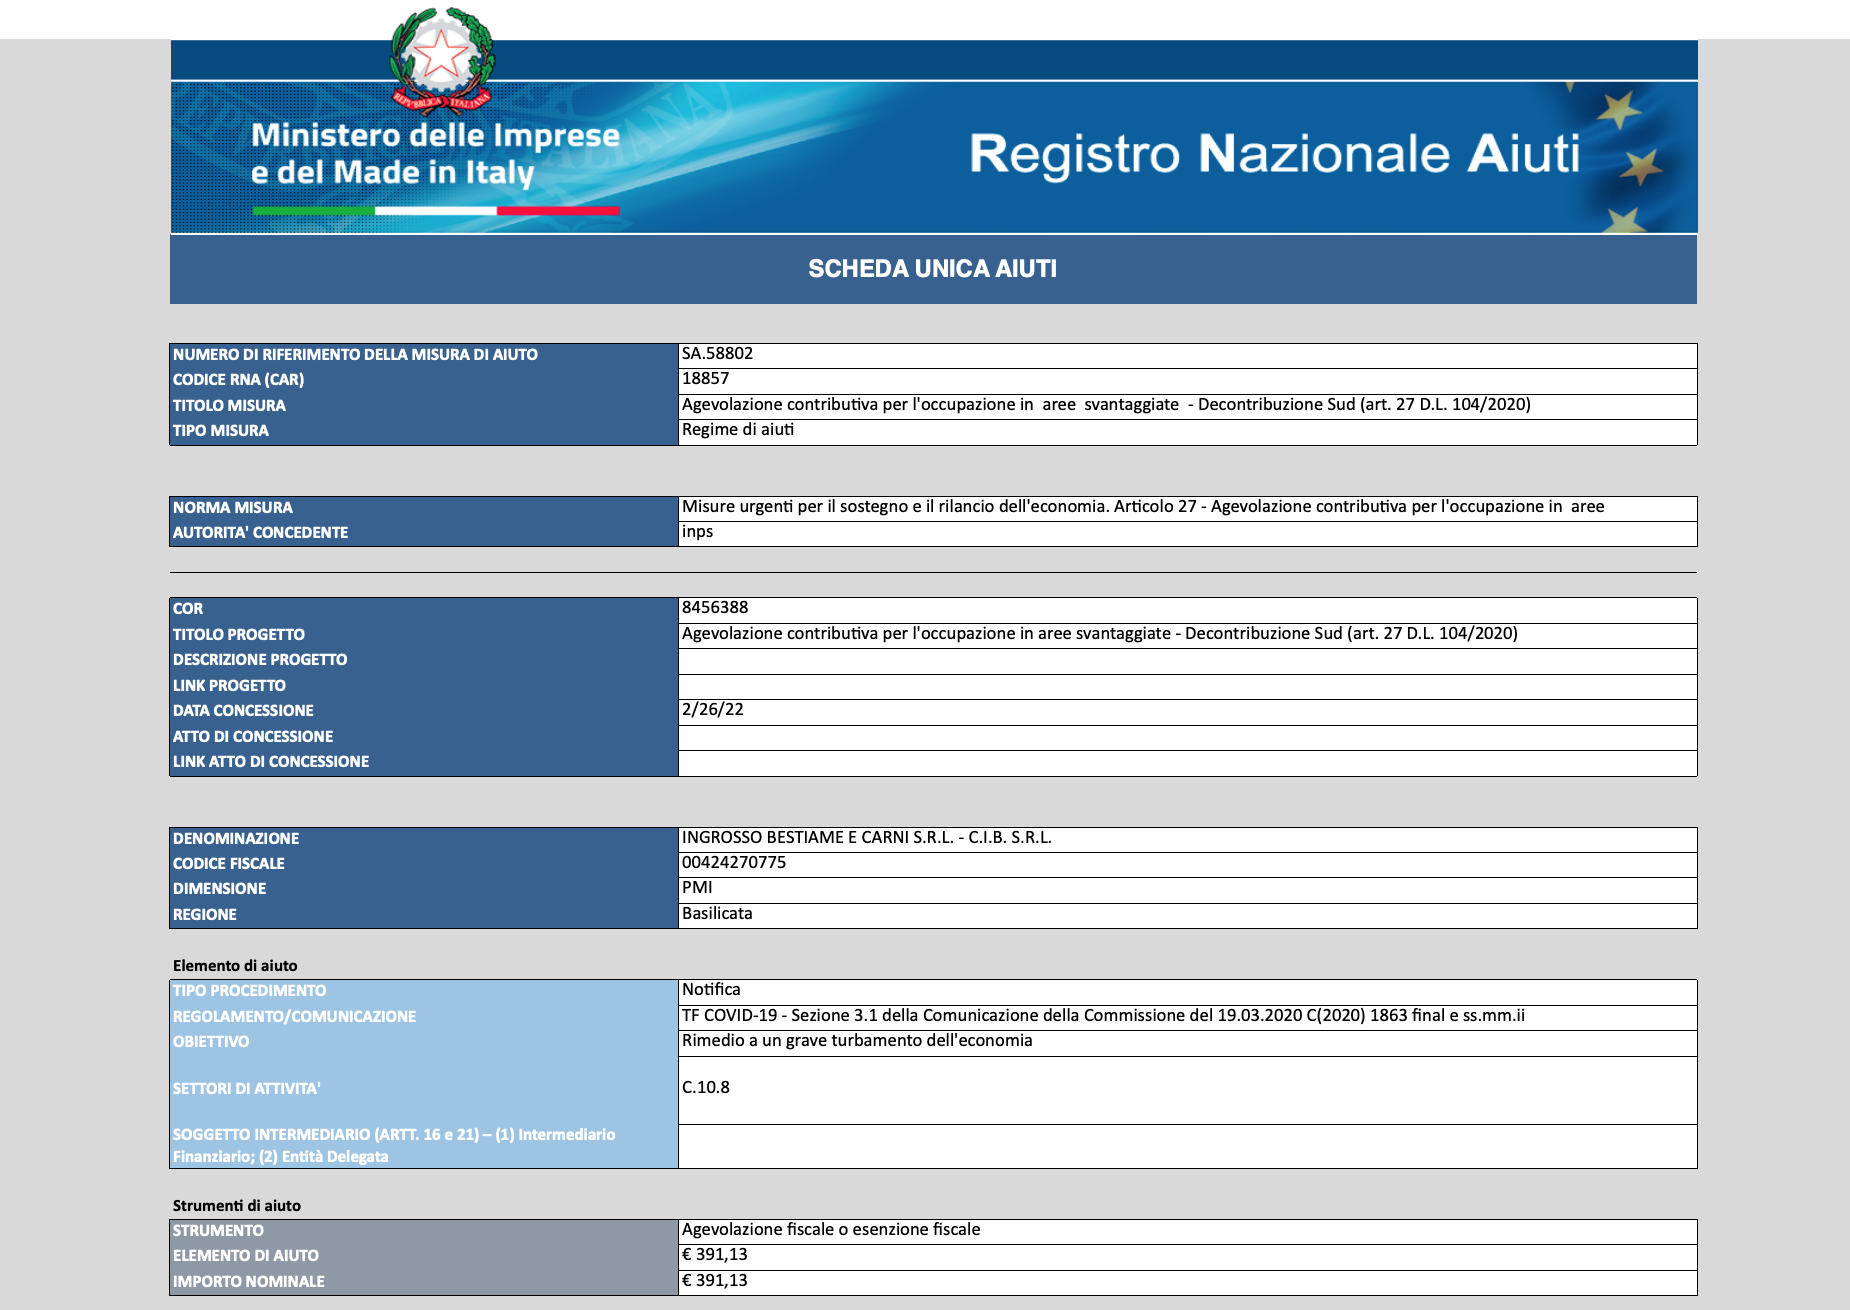Select the DENOMINAZIONE company name cell
The image size is (1850, 1310).
pyautogui.click(x=1187, y=839)
